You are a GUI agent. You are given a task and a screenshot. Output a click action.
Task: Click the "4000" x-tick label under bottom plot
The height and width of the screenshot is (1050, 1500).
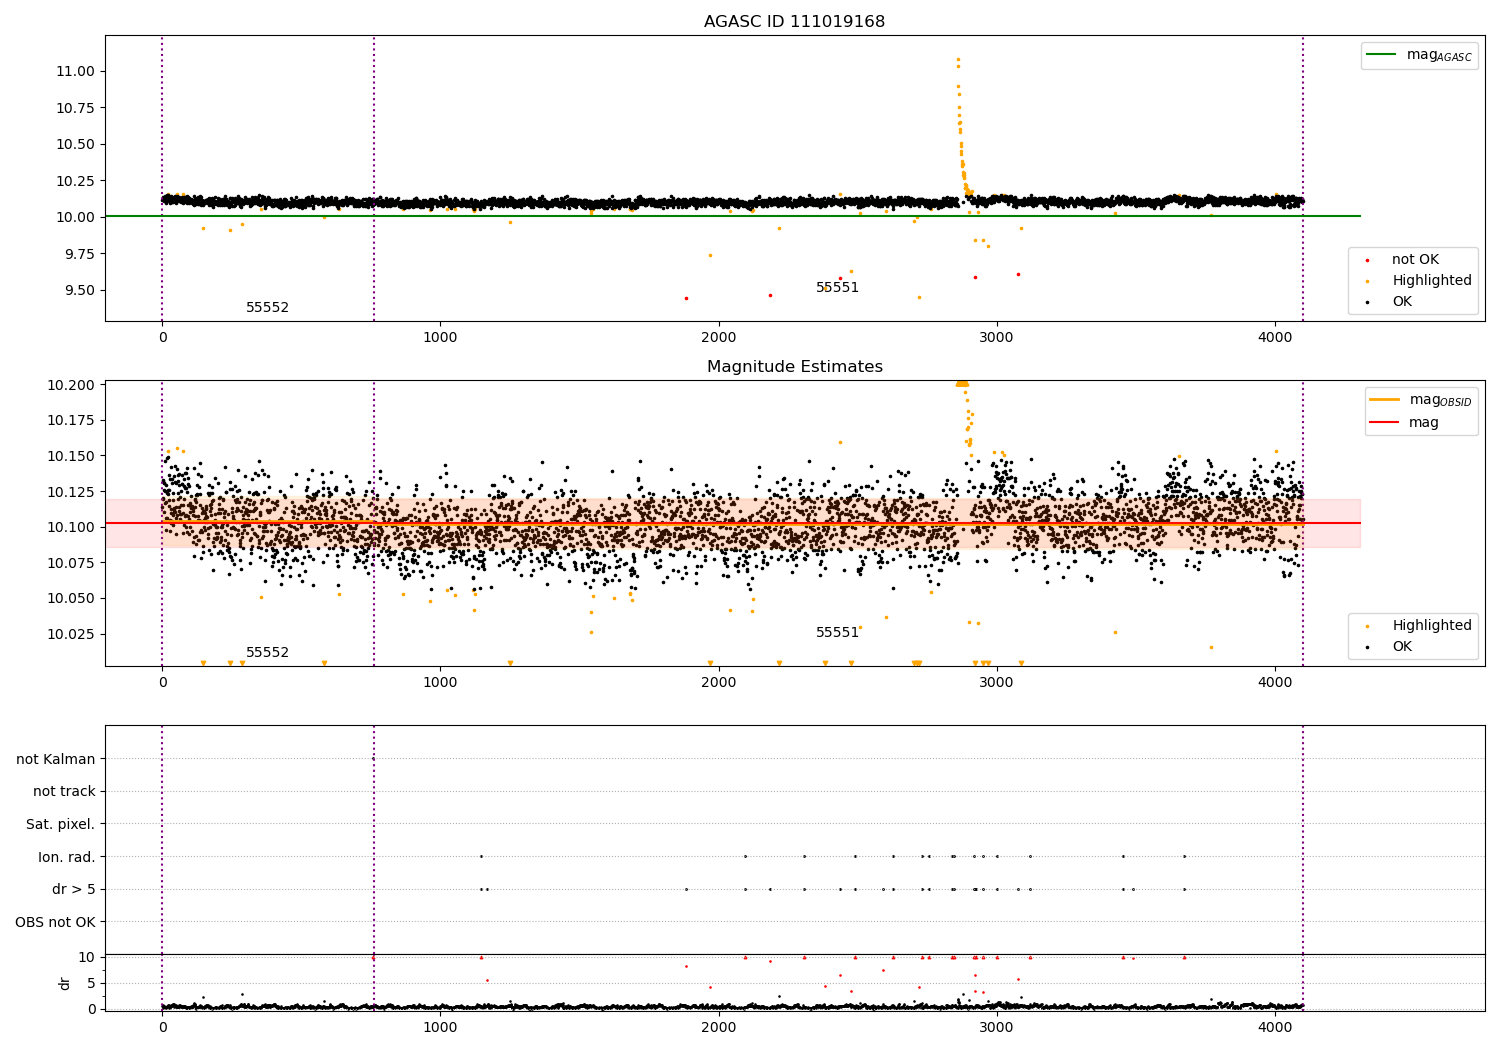point(1275,1028)
